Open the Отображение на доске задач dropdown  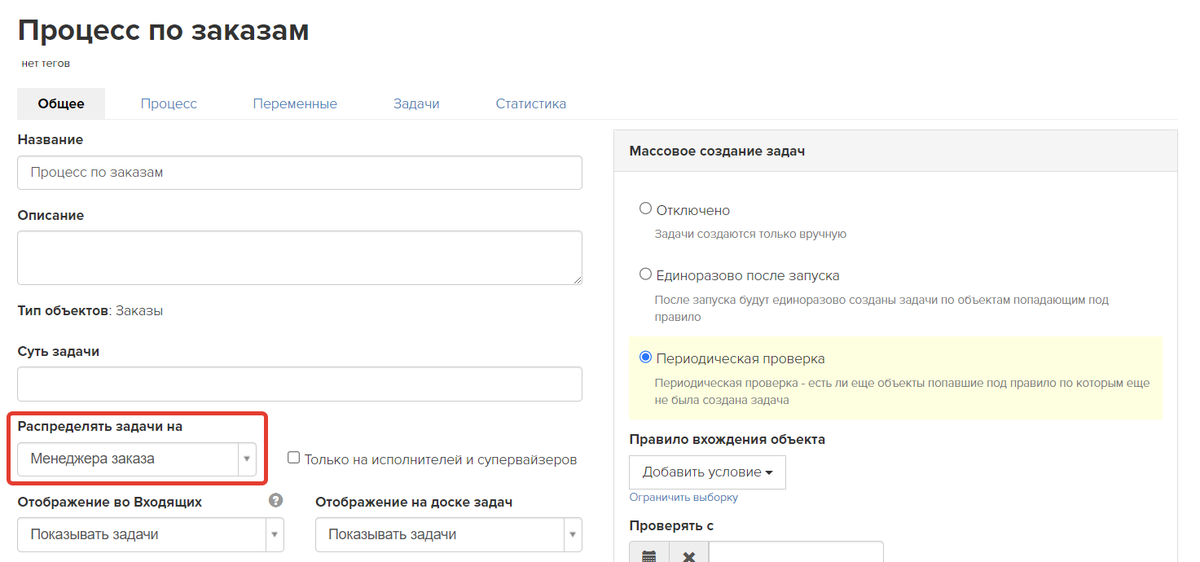click(448, 534)
